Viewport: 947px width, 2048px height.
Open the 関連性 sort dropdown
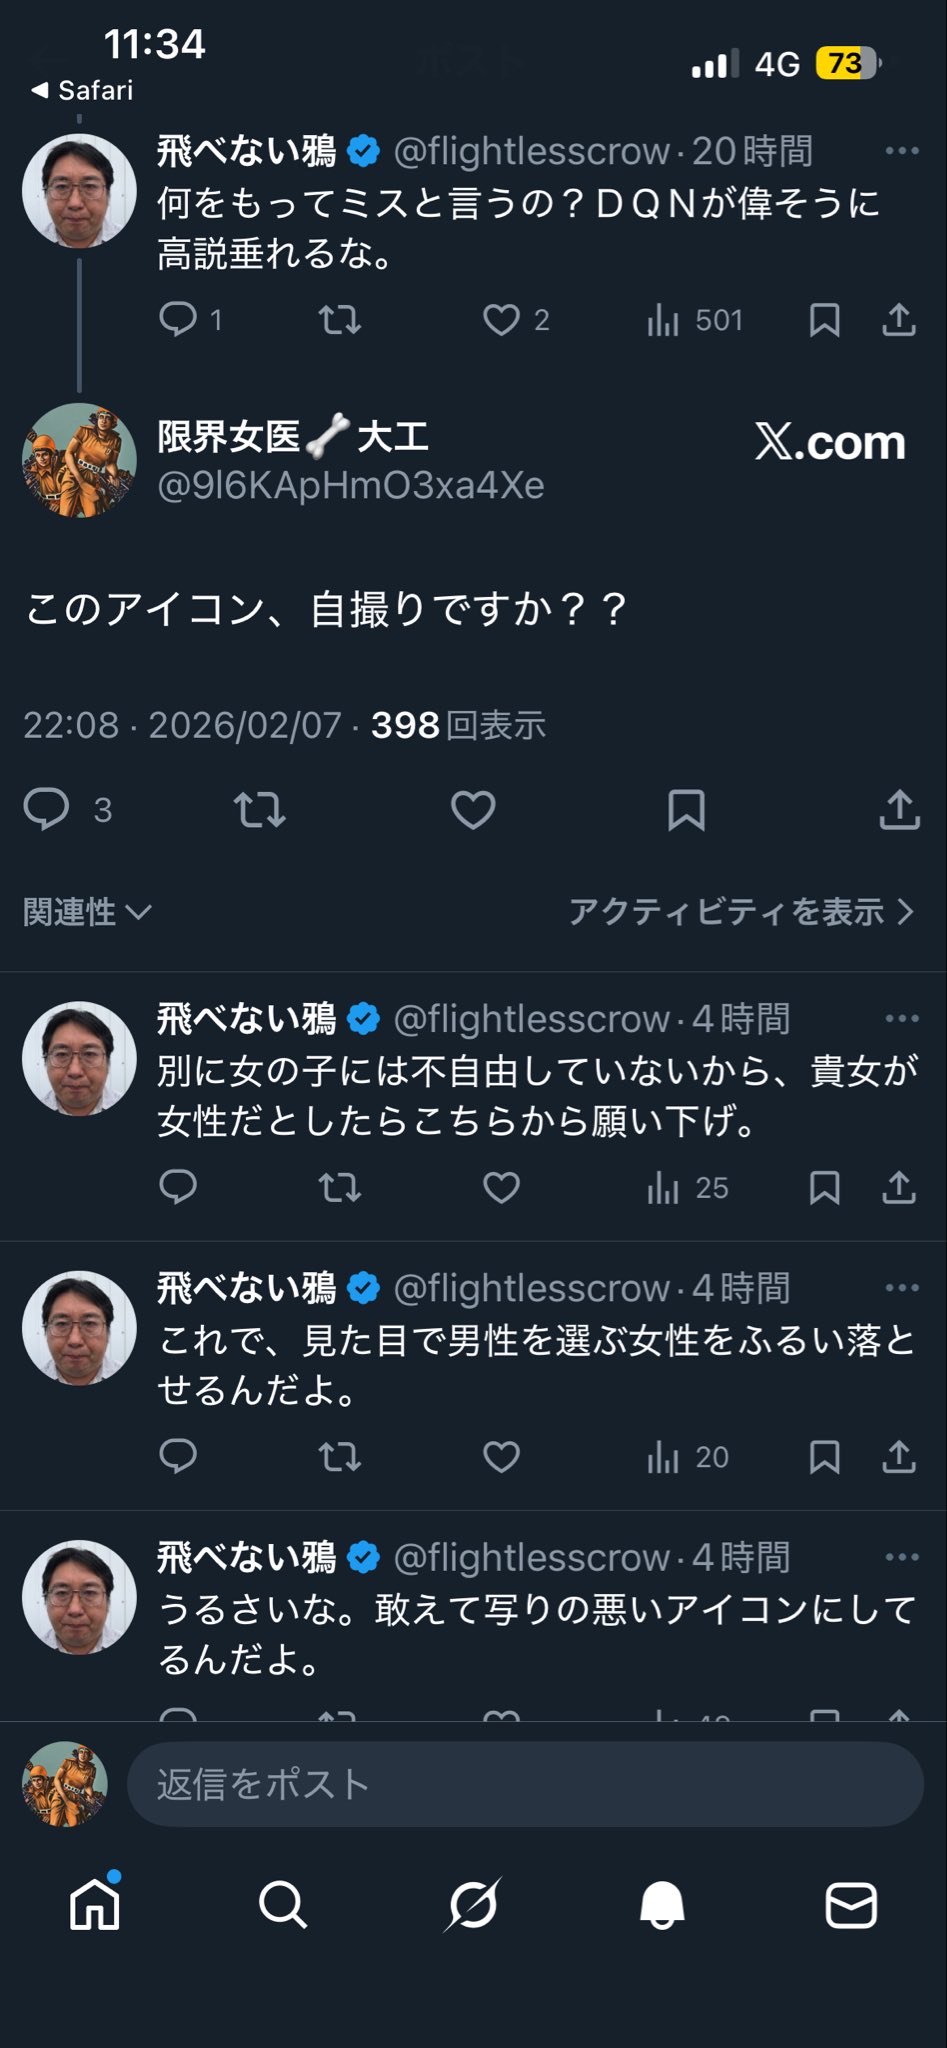87,912
